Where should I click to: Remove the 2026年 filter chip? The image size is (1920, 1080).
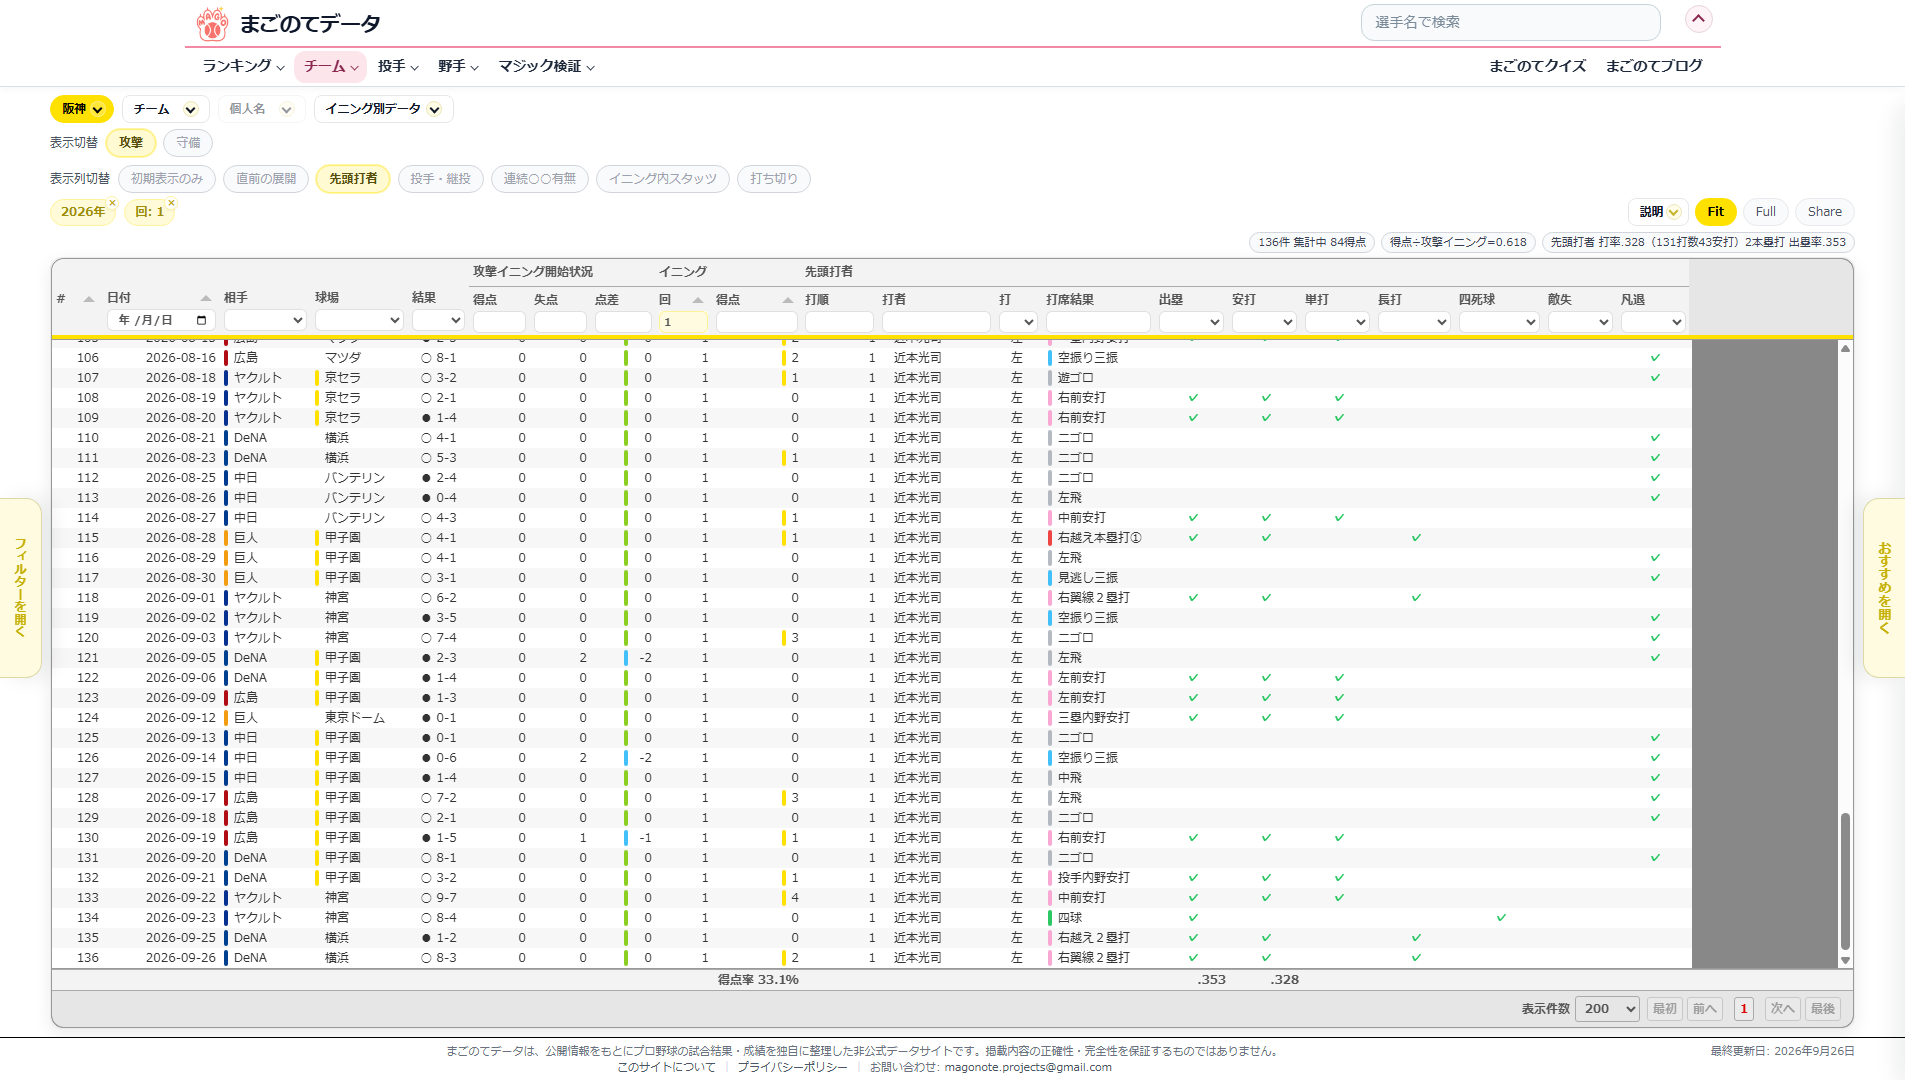[113, 203]
